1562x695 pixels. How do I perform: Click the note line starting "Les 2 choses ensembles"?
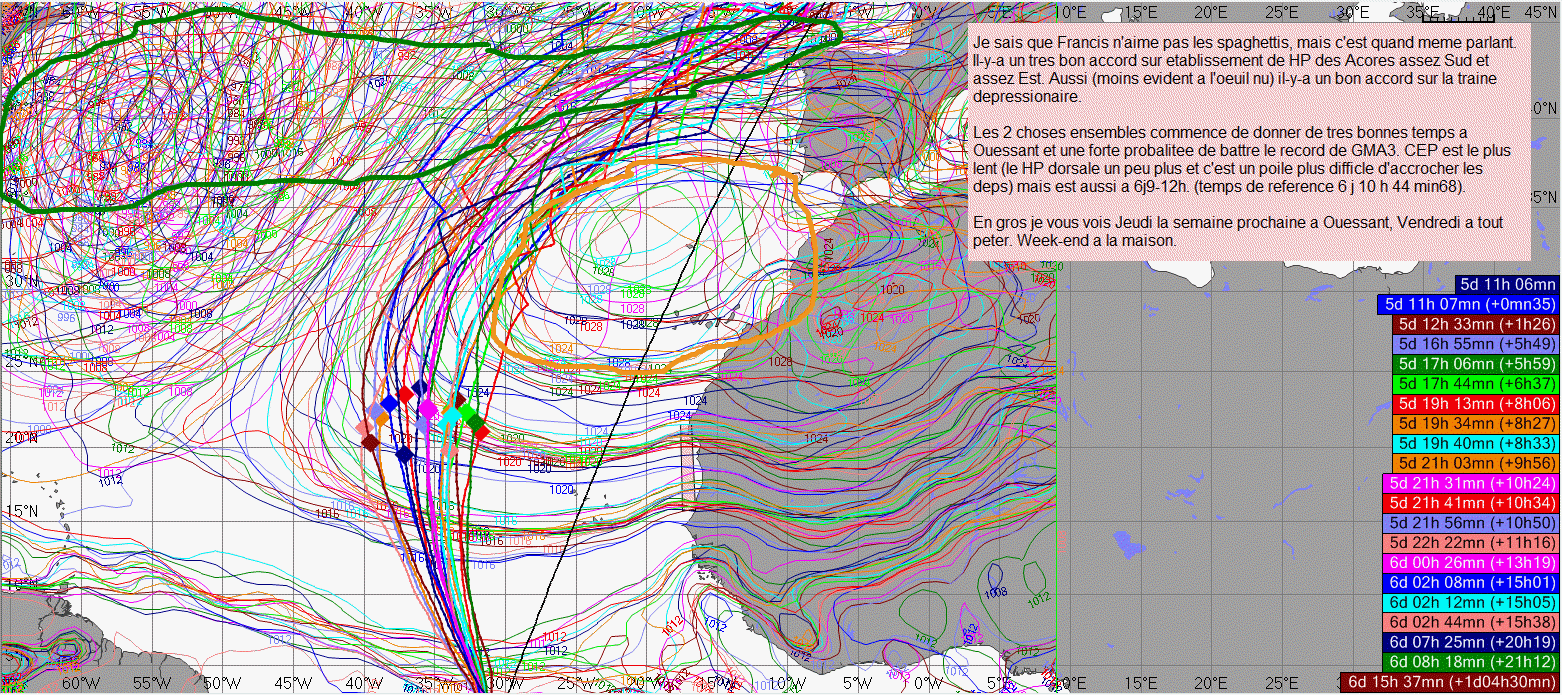click(x=1220, y=132)
